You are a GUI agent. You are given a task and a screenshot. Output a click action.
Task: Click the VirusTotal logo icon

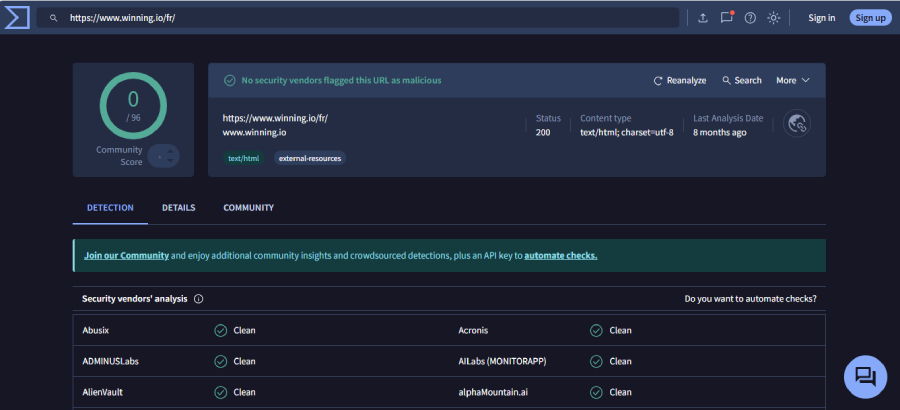click(16, 17)
